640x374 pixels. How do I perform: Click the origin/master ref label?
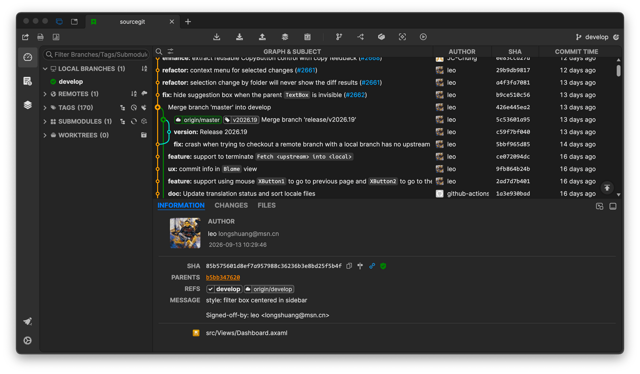coord(198,120)
